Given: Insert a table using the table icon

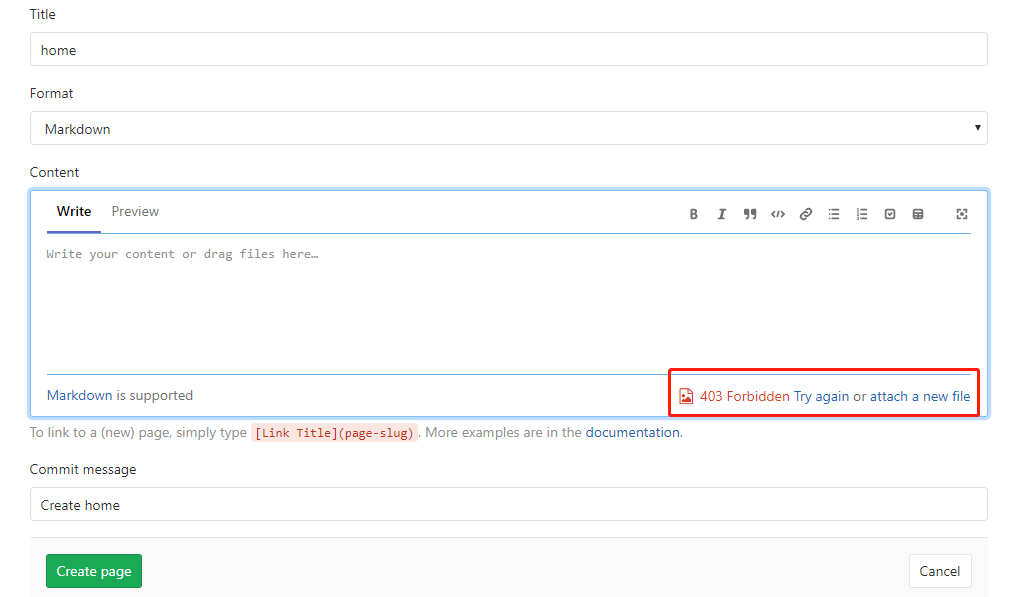Looking at the screenshot, I should click(918, 214).
